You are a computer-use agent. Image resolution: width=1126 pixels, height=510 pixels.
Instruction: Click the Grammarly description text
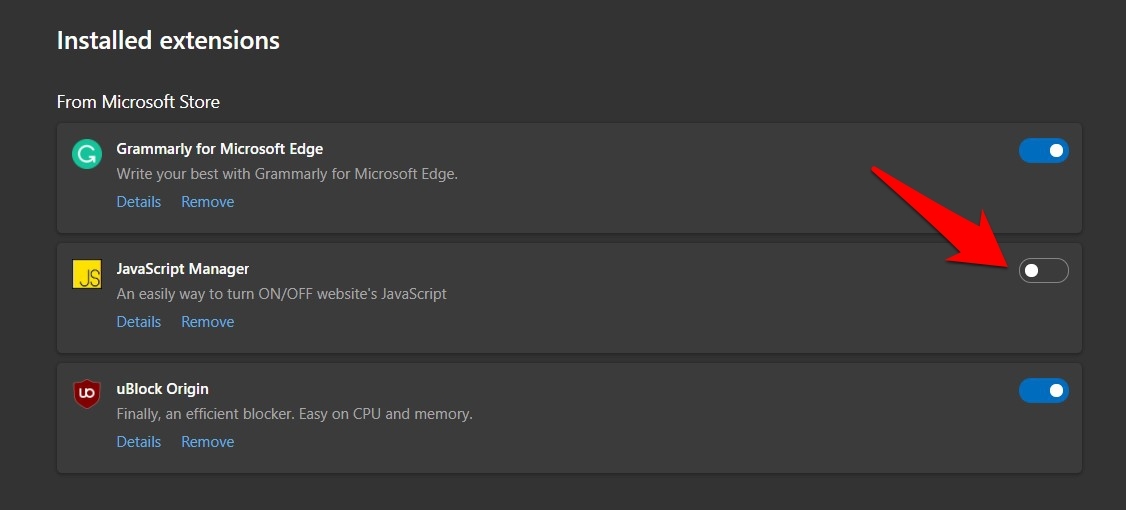286,174
